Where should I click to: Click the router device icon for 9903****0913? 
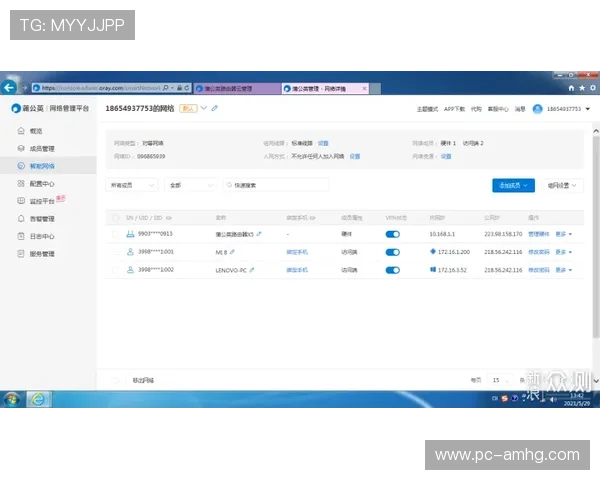pos(130,234)
